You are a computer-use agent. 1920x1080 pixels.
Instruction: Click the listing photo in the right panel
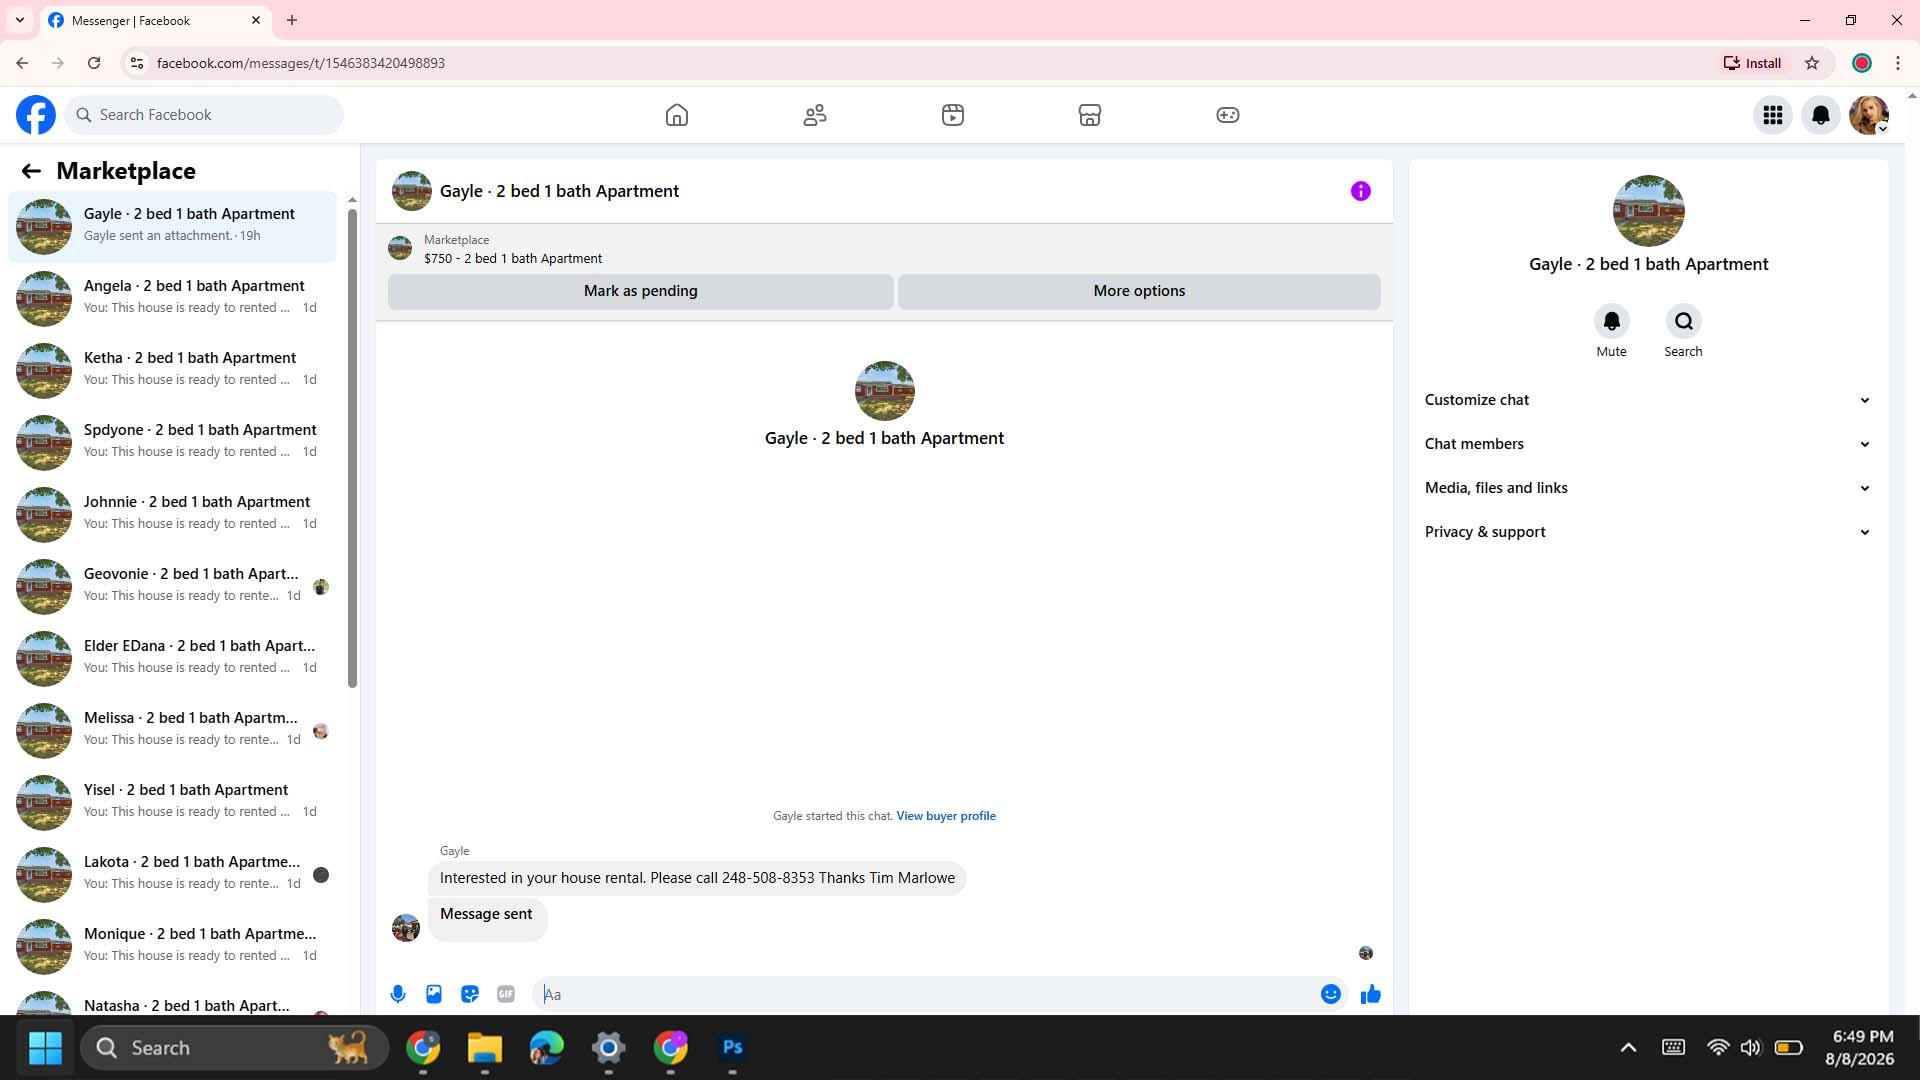coord(1648,211)
